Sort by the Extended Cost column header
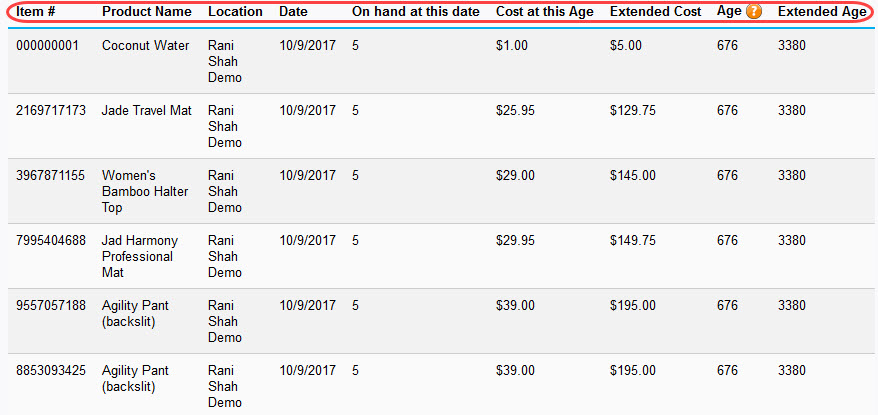This screenshot has height=415, width=878. [655, 12]
